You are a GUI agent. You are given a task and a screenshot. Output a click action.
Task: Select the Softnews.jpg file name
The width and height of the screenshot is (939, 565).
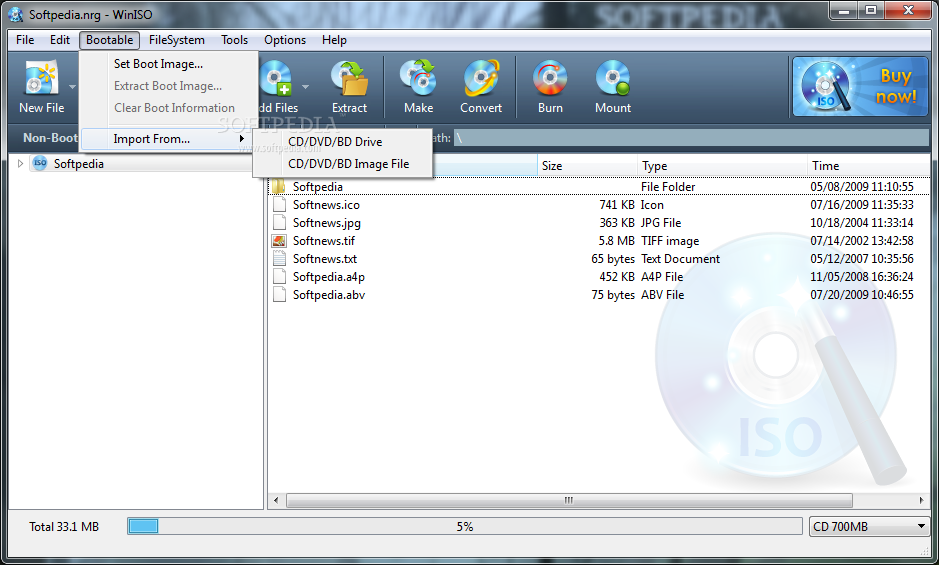coord(327,223)
